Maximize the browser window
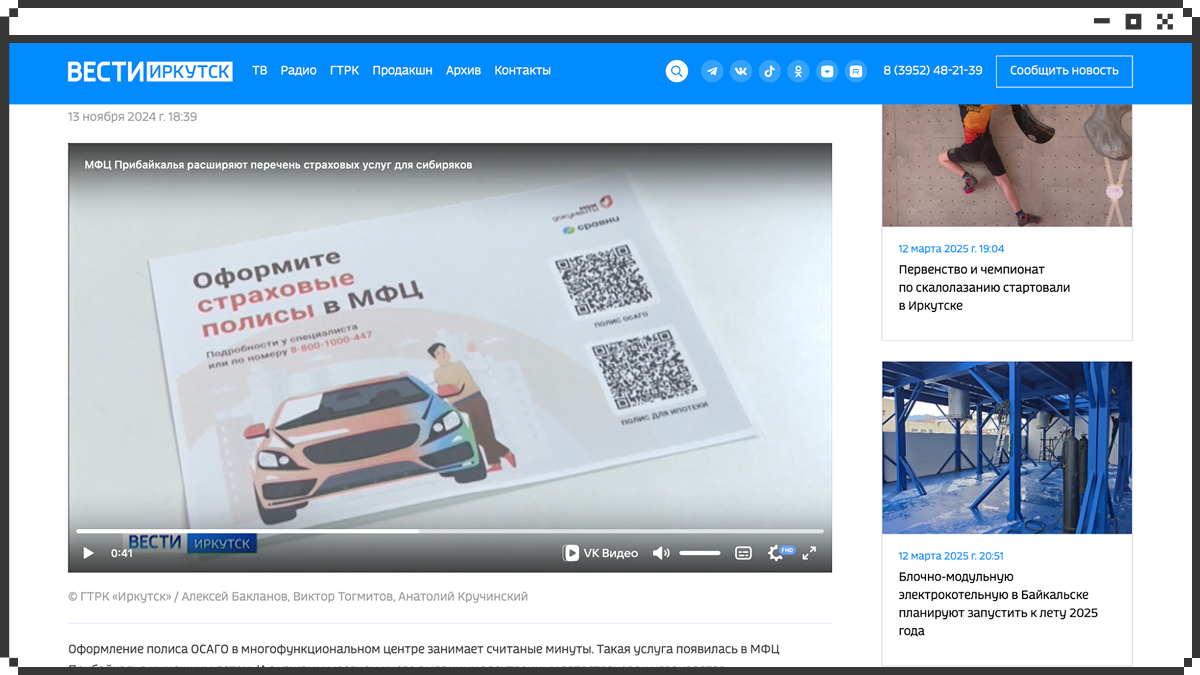1200x675 pixels. pyautogui.click(x=1133, y=21)
